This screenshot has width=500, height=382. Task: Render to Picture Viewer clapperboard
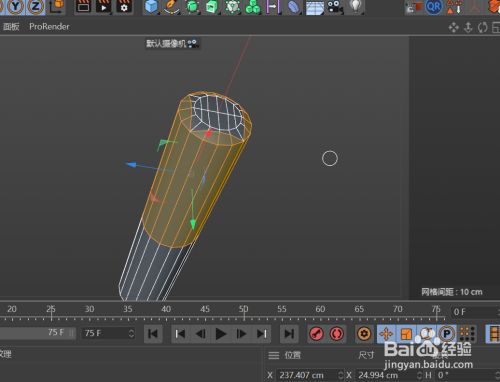[x=103, y=6]
